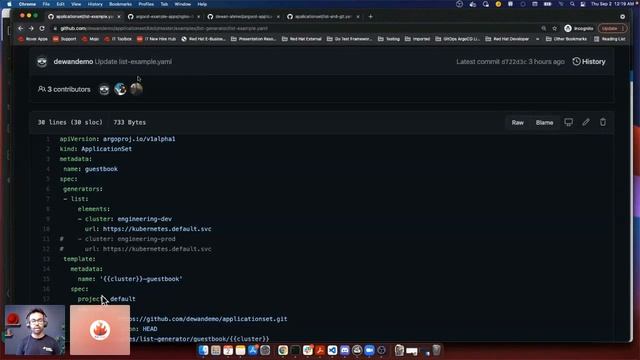Click the https://kubernetes.default.svc URL on line 10

coord(157,229)
